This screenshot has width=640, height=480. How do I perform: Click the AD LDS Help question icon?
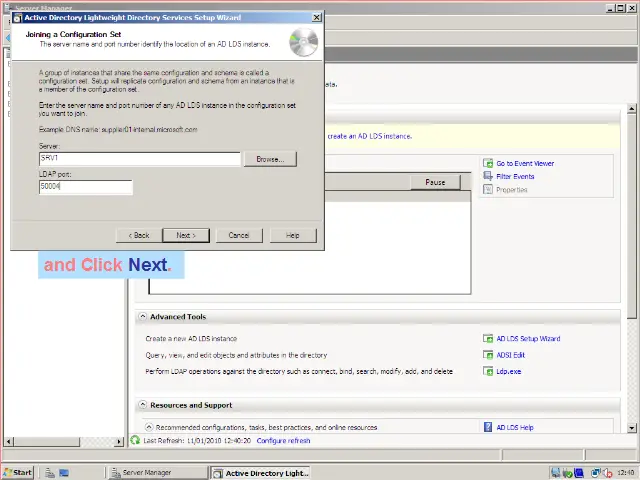[x=488, y=427]
